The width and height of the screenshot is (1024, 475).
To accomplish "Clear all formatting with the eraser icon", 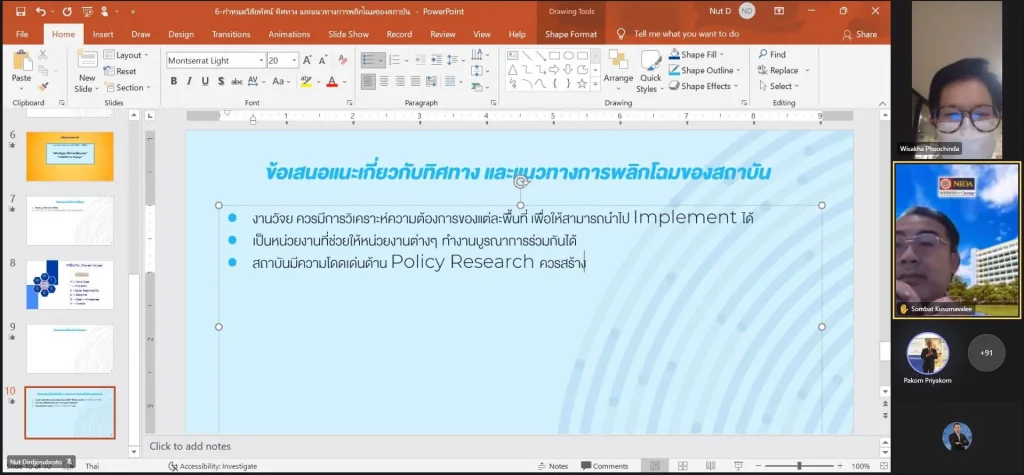I will pos(343,60).
